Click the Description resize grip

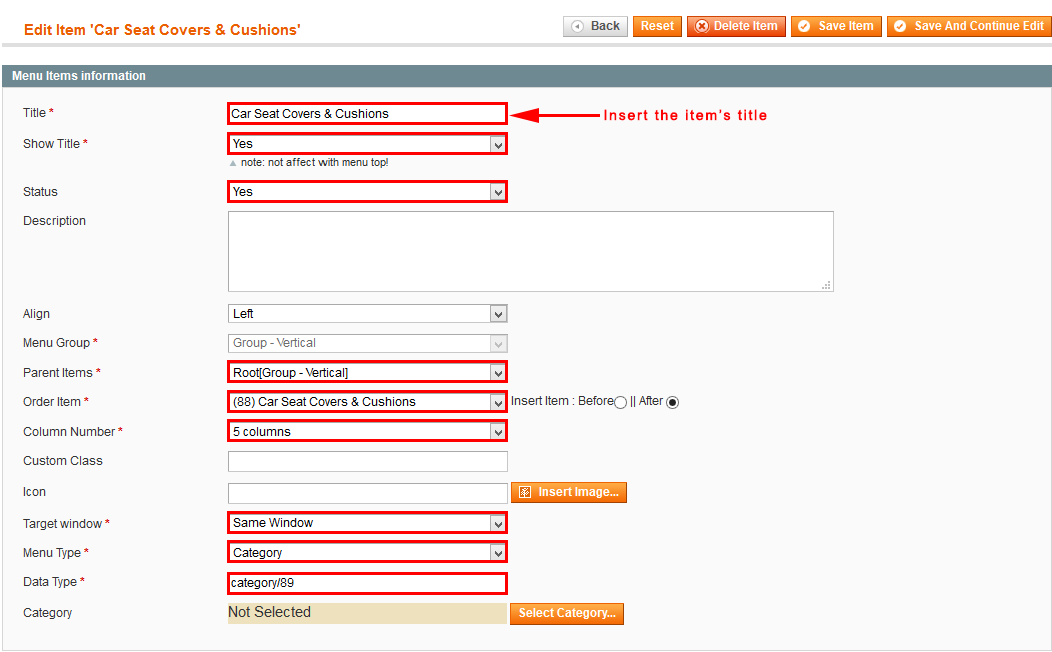click(827, 285)
